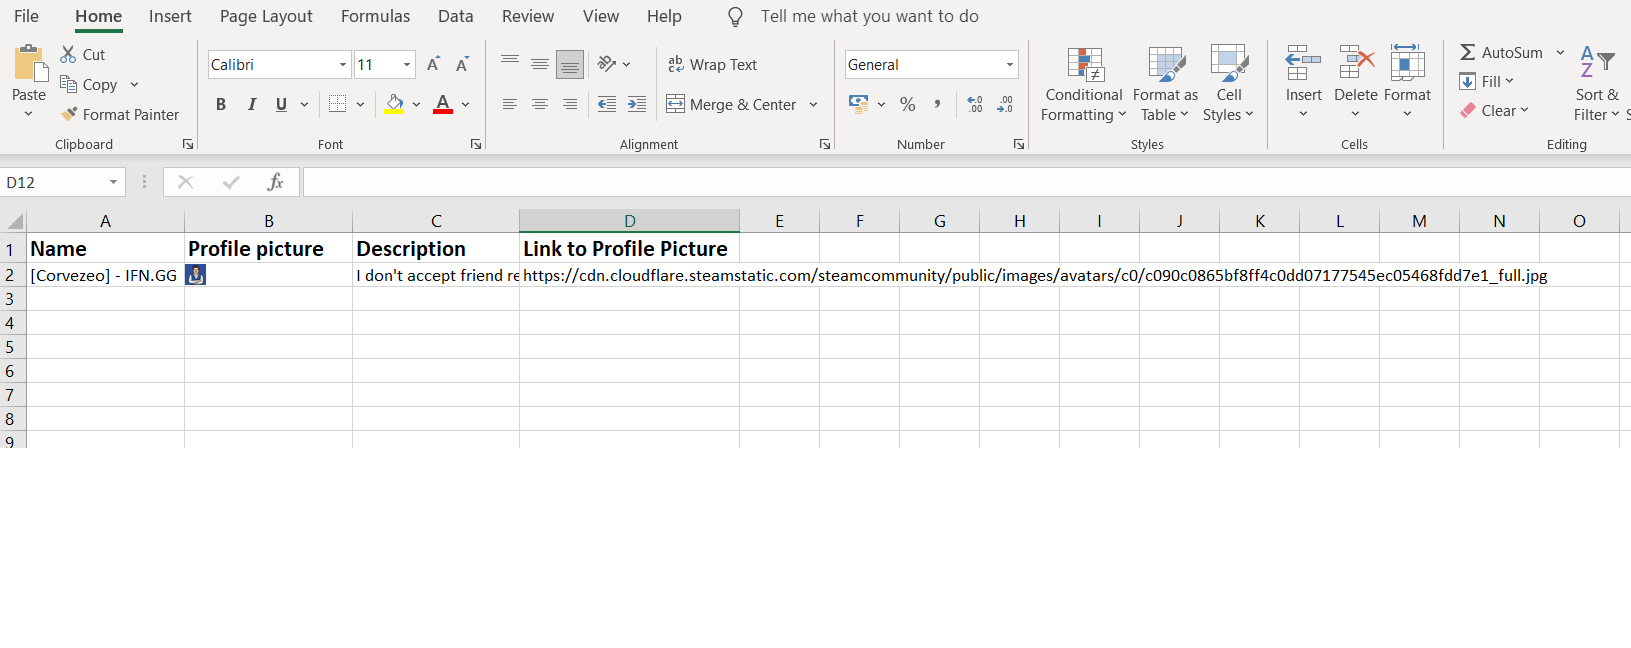Open the Page Layout tab
This screenshot has height=648, width=1631.
point(266,16)
